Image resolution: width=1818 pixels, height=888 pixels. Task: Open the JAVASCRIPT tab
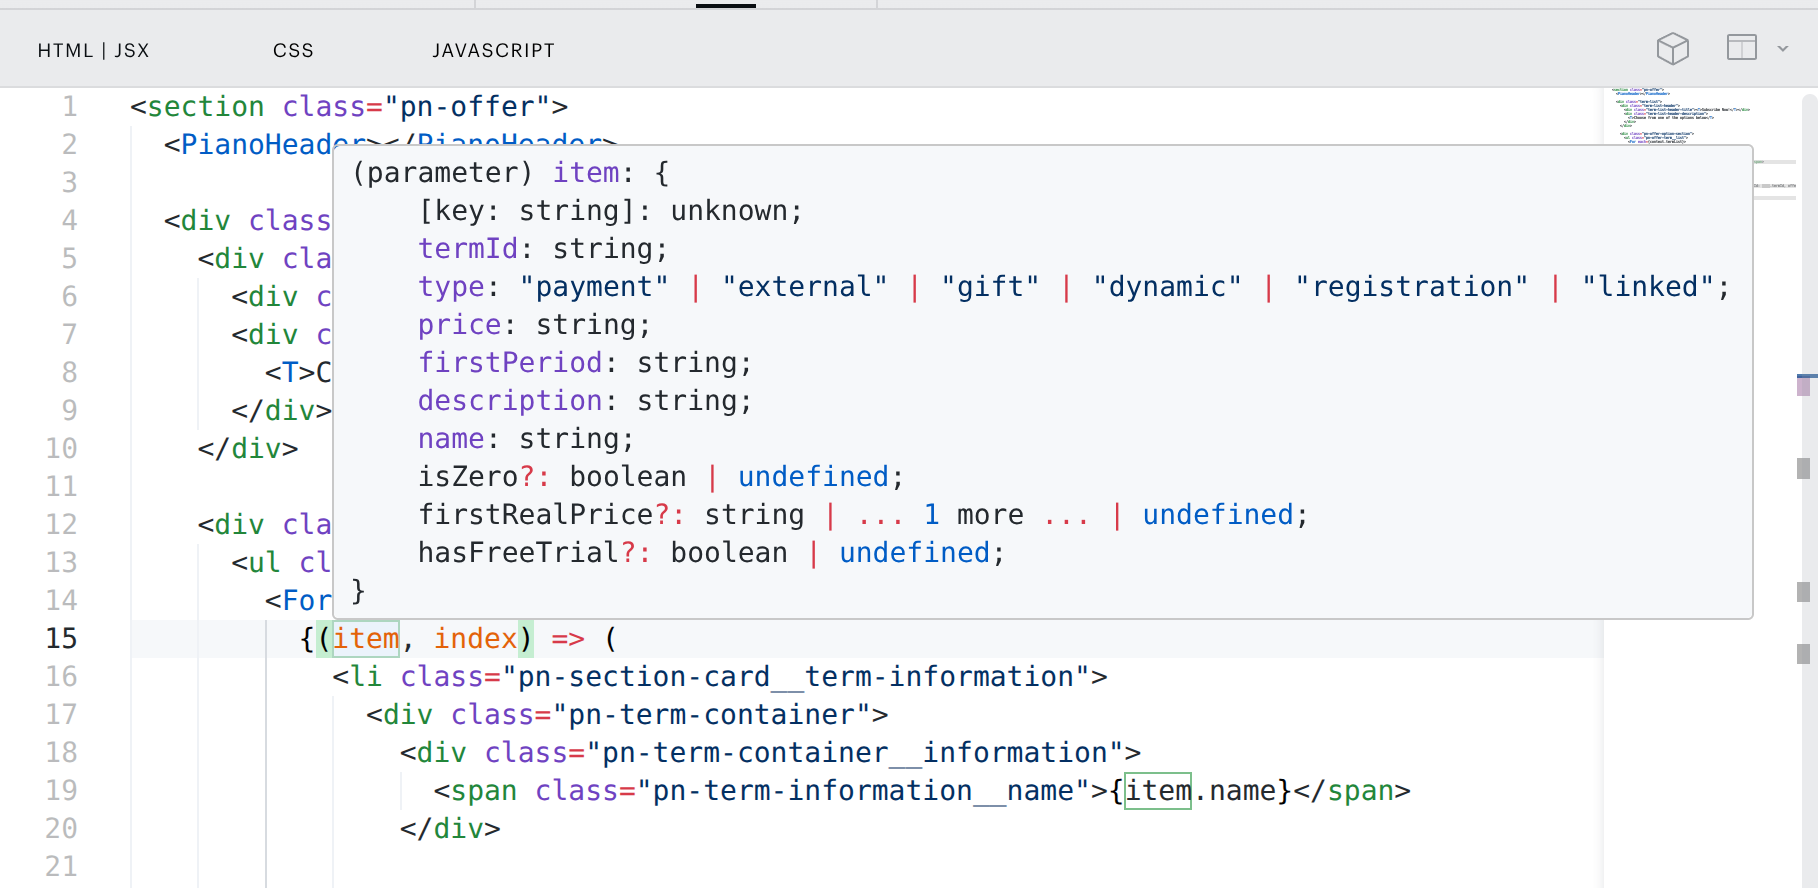pyautogui.click(x=493, y=50)
